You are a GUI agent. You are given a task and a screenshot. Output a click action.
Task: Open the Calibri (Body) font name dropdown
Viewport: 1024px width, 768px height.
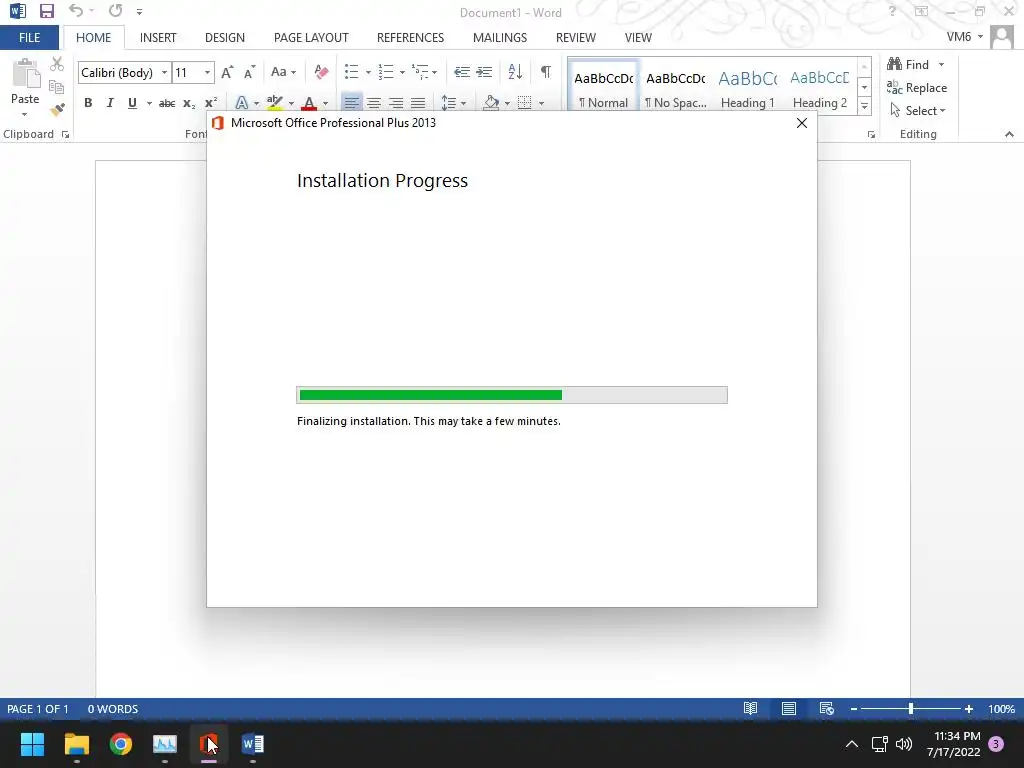(x=164, y=72)
